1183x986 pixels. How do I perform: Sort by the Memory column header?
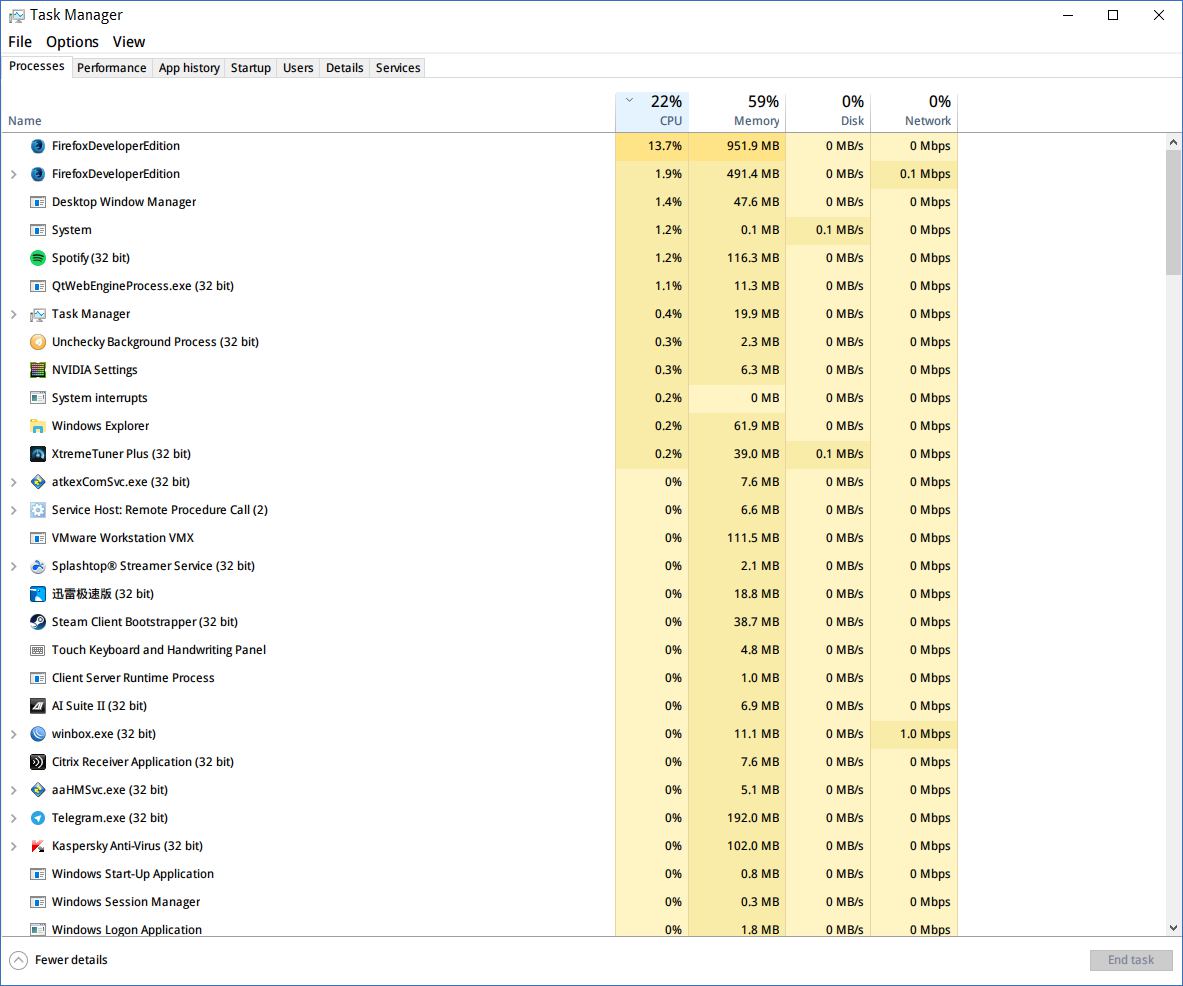click(x=737, y=111)
